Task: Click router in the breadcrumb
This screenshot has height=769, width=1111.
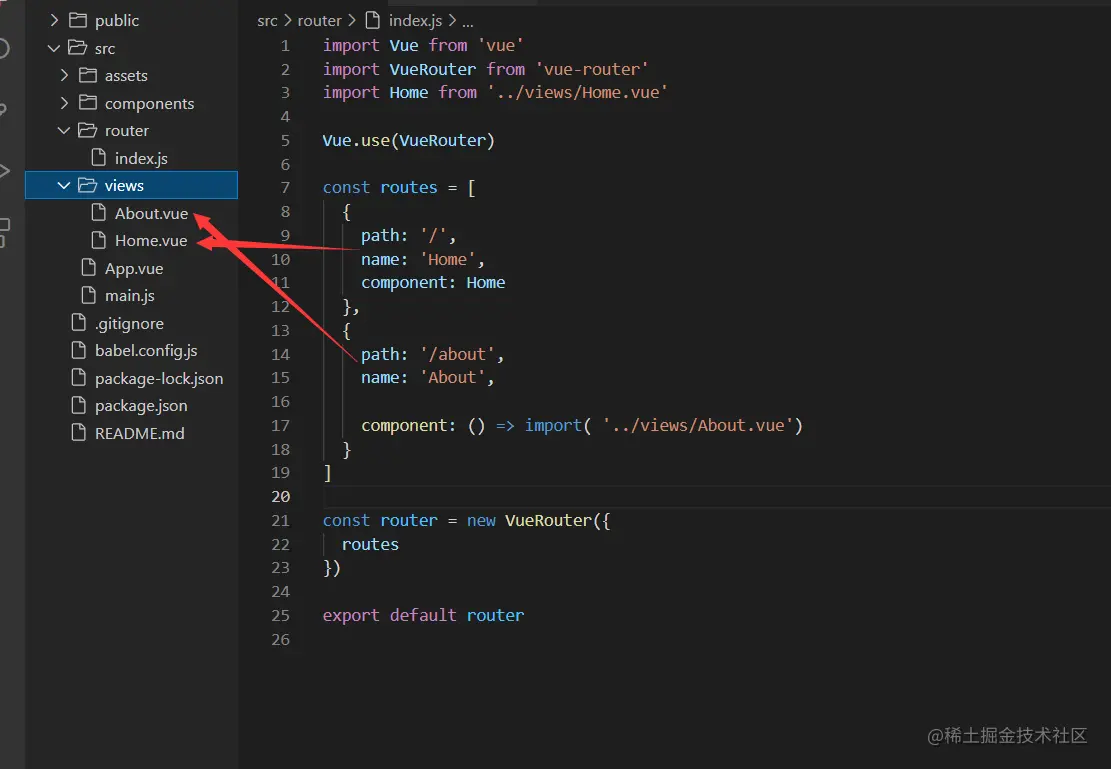Action: click(319, 21)
